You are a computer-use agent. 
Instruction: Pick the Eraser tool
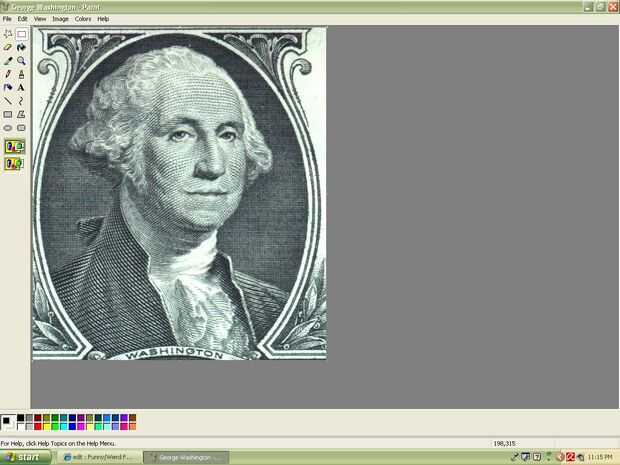tap(8, 47)
